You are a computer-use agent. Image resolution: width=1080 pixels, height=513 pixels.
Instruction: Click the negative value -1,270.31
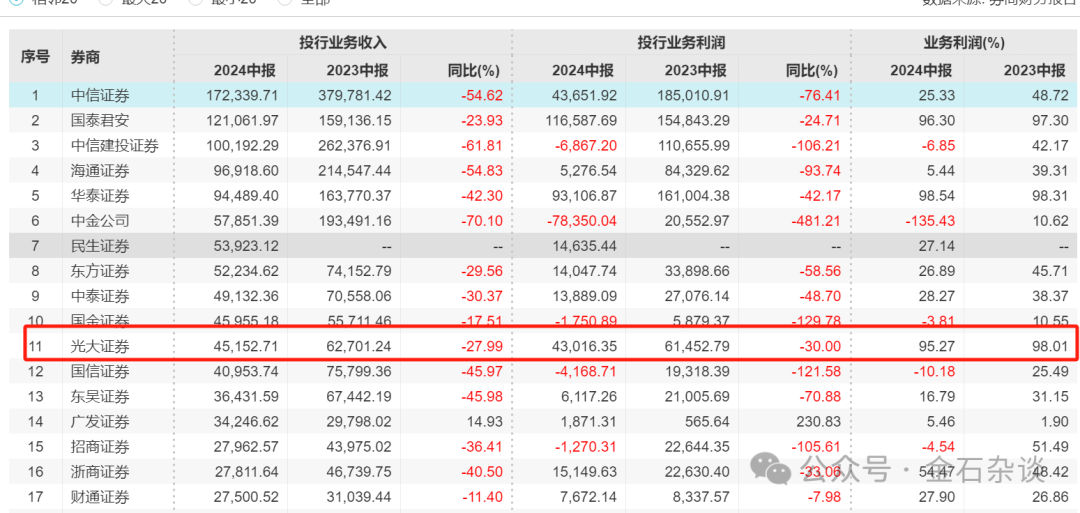click(585, 447)
